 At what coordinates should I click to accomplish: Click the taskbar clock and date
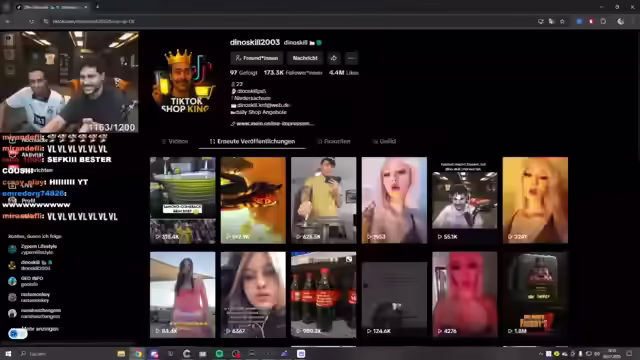[611, 353]
